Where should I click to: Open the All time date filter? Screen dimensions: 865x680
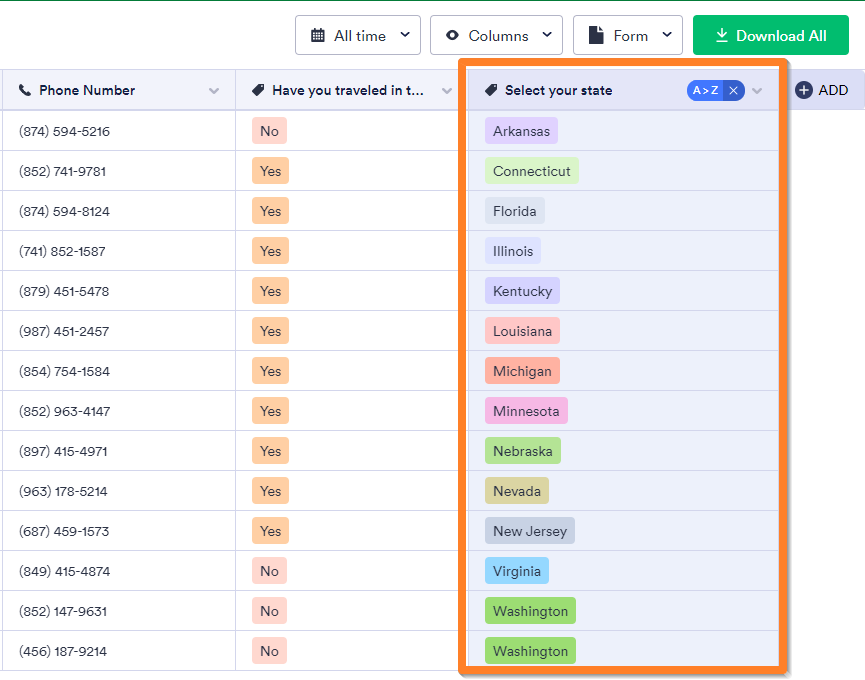pos(357,36)
